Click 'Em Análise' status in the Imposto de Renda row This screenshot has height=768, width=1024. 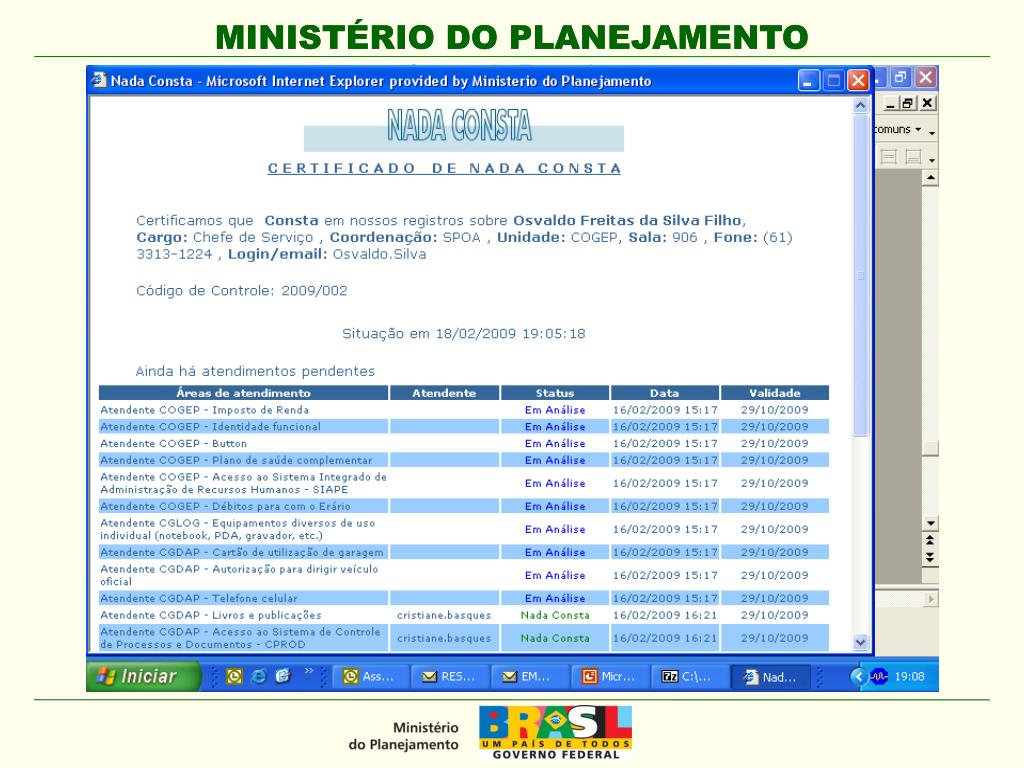(x=555, y=410)
